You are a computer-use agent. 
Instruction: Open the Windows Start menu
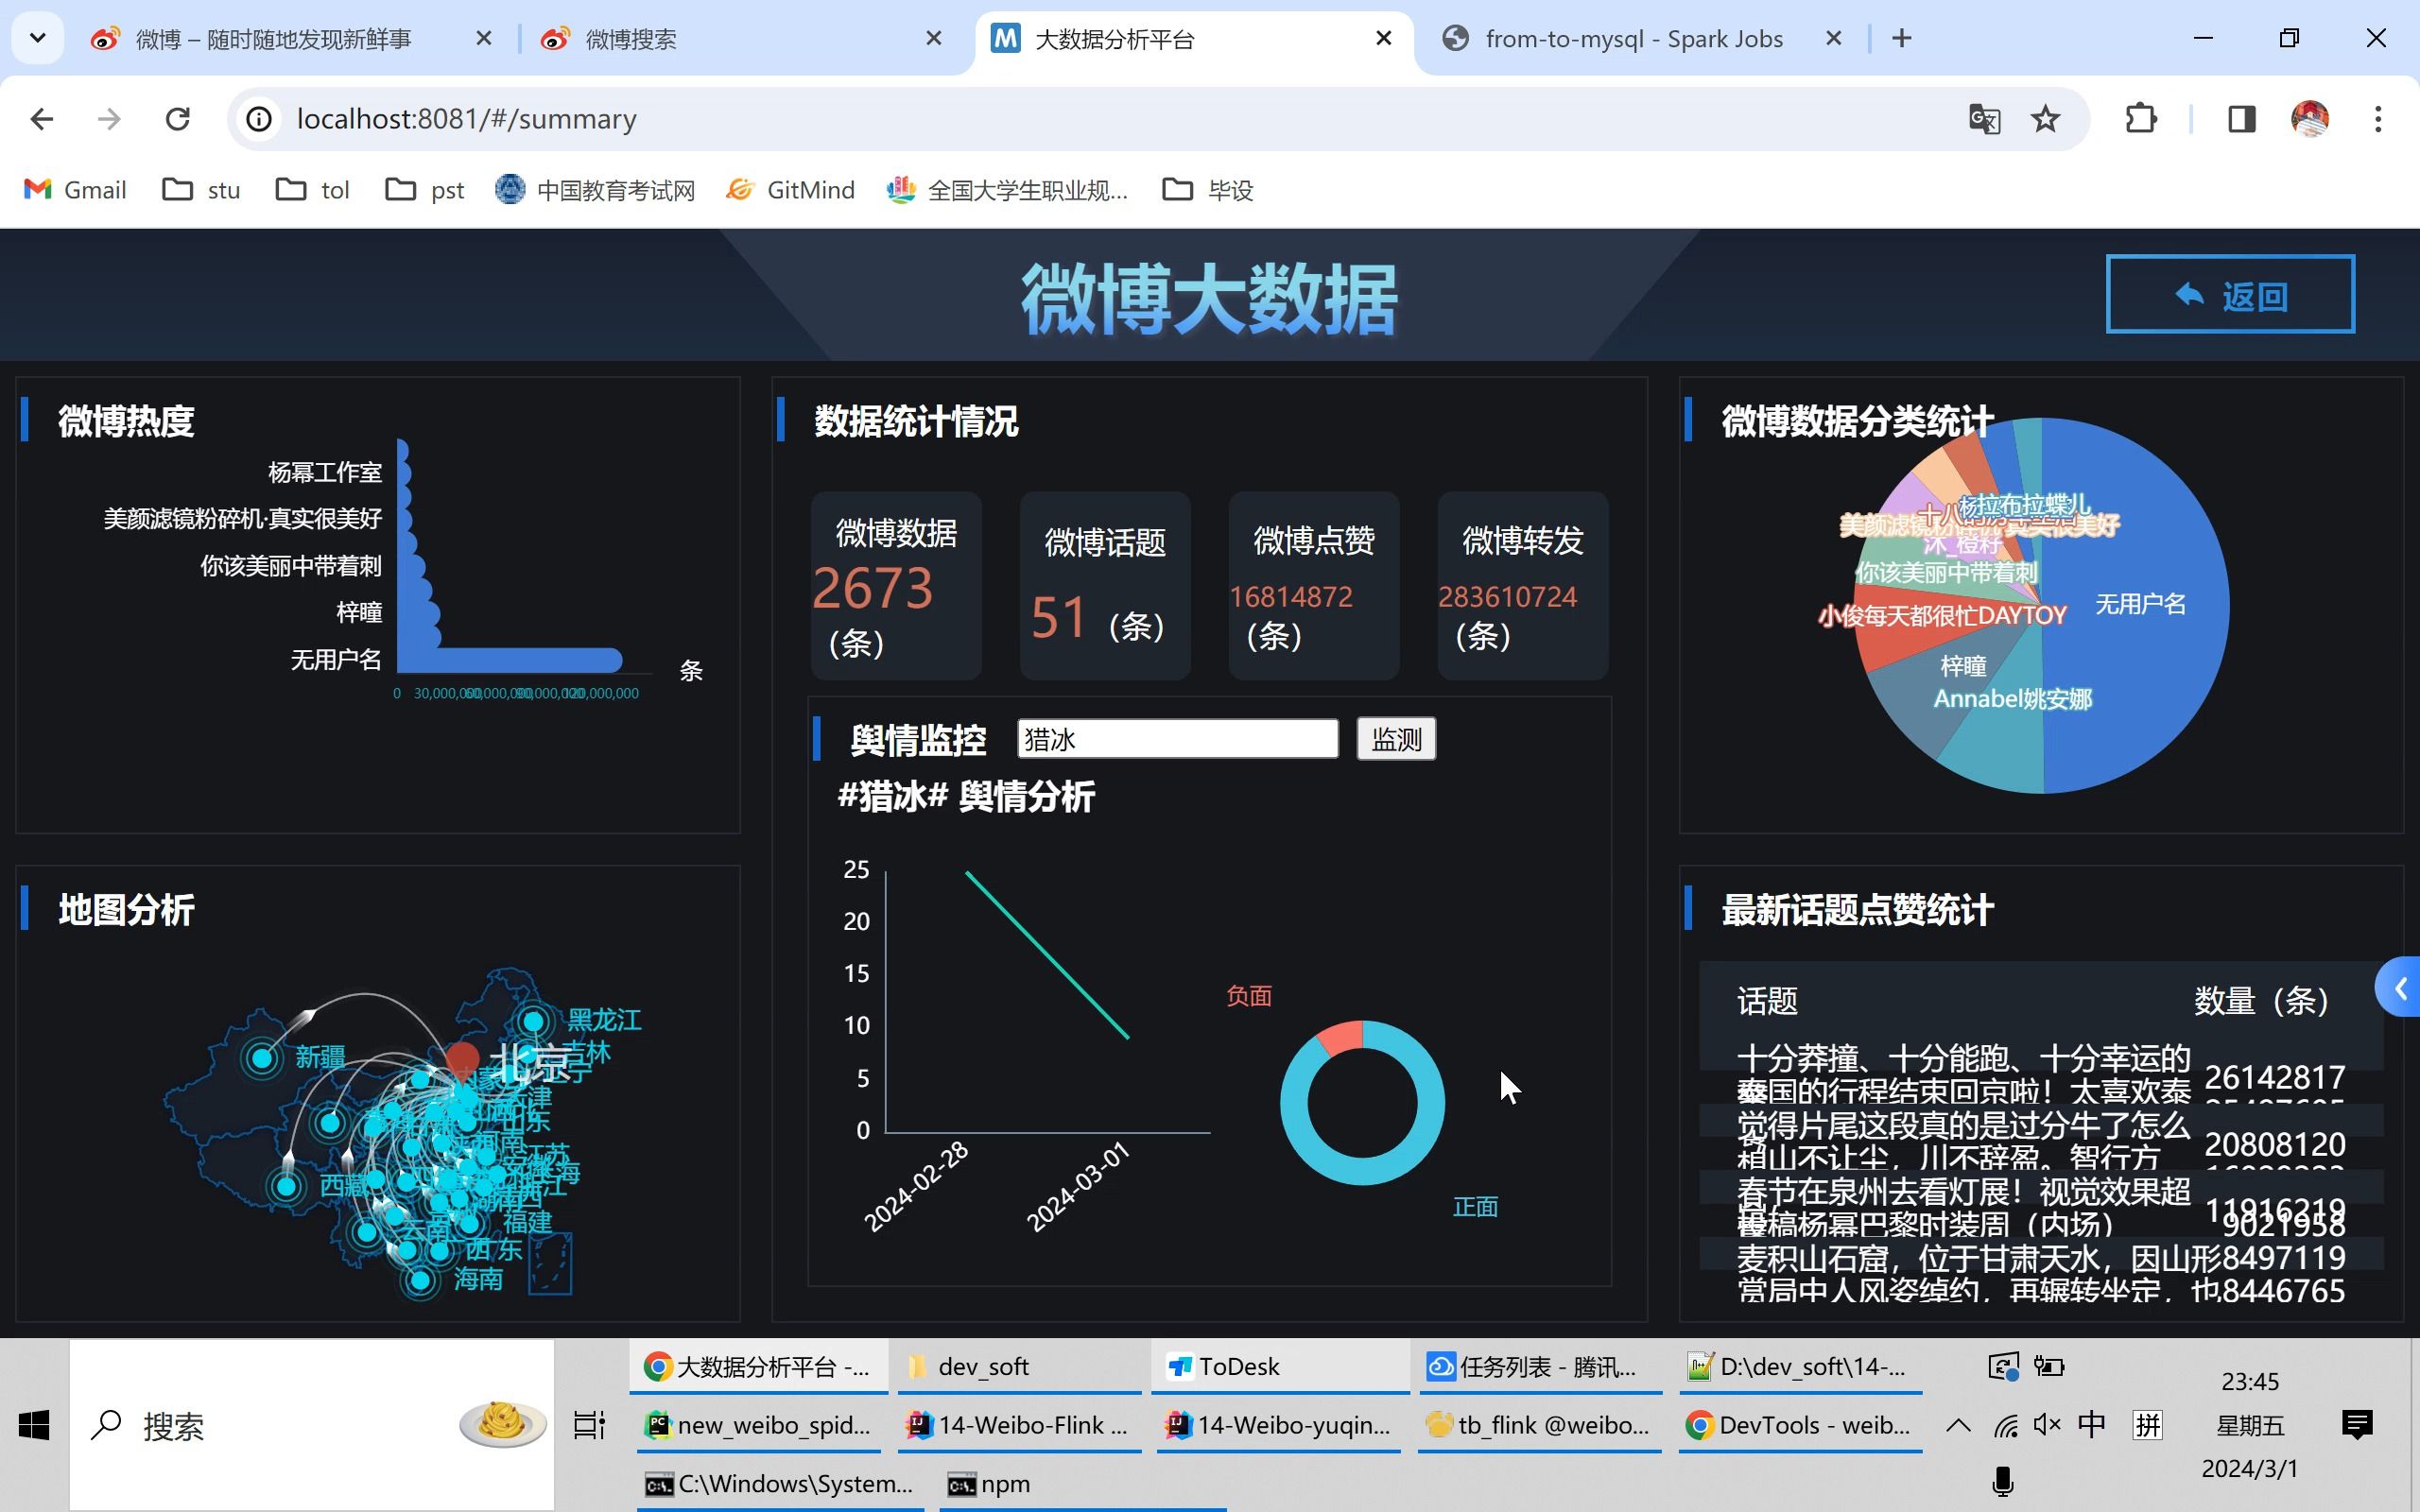click(34, 1425)
